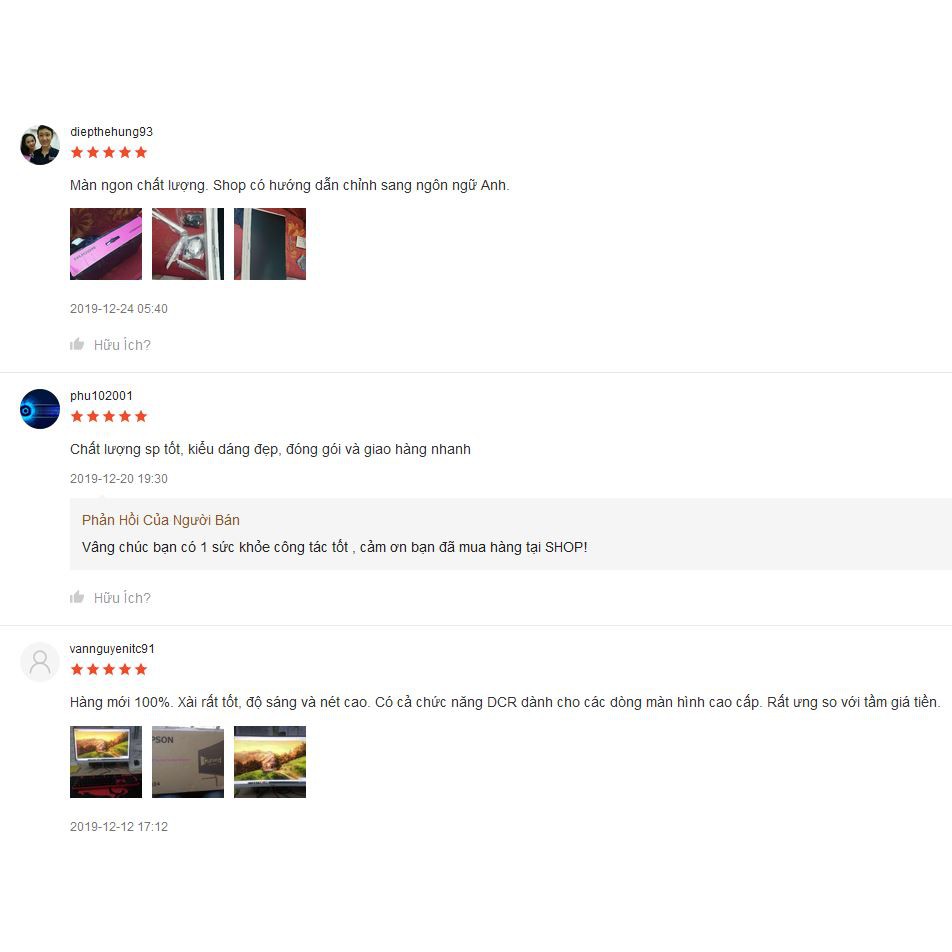Open vannguyenitc91's default avatar icon
Image resolution: width=952 pixels, height=952 pixels.
(40, 662)
